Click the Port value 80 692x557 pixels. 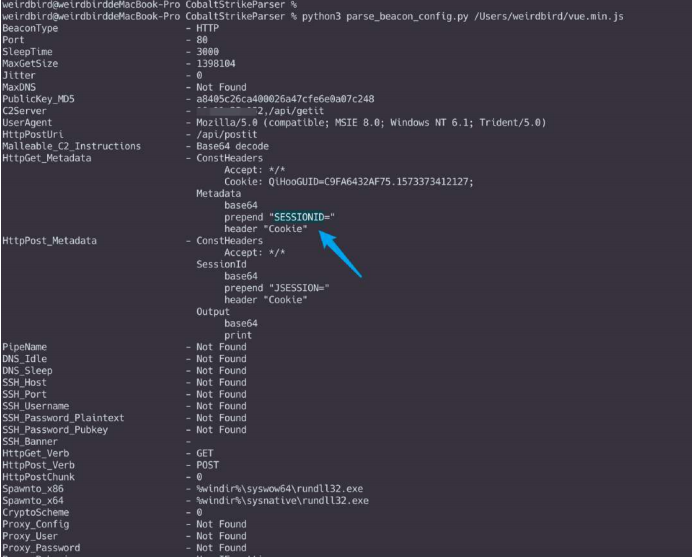tap(202, 40)
